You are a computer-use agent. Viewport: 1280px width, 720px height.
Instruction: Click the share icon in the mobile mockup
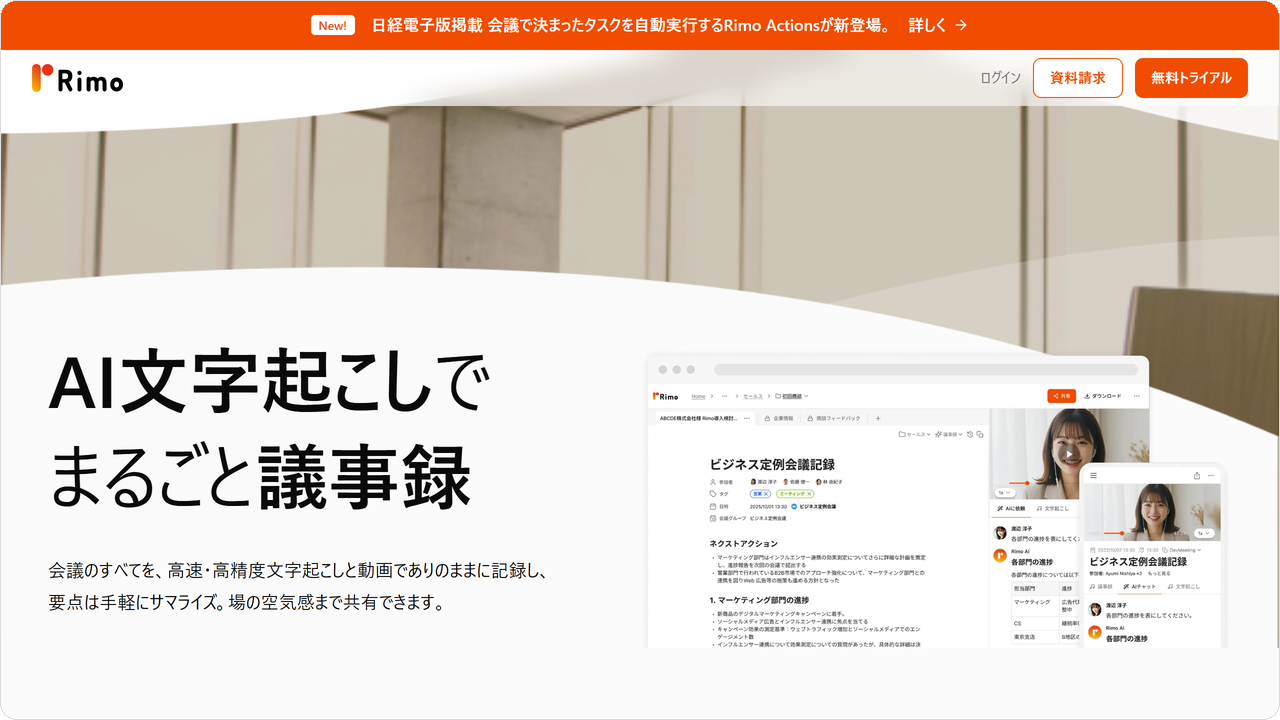point(1197,476)
